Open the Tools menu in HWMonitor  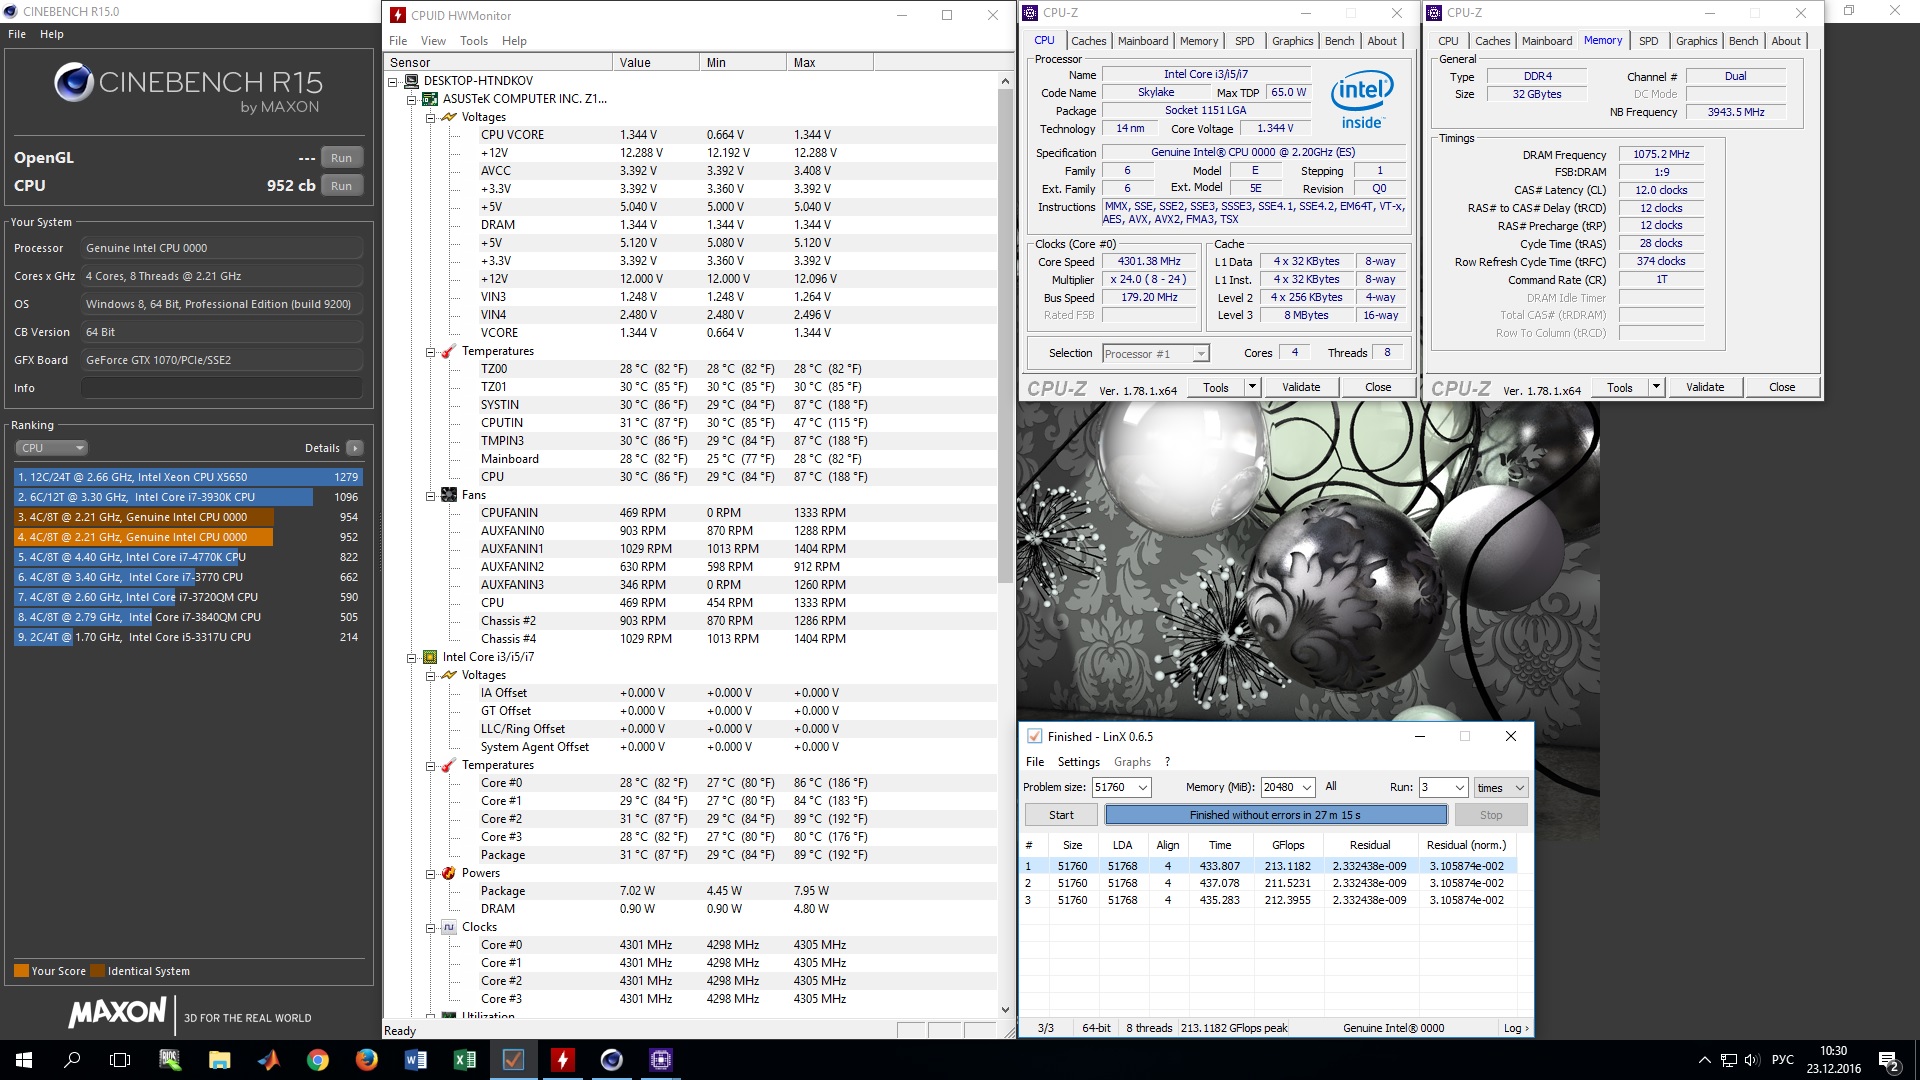pos(473,41)
